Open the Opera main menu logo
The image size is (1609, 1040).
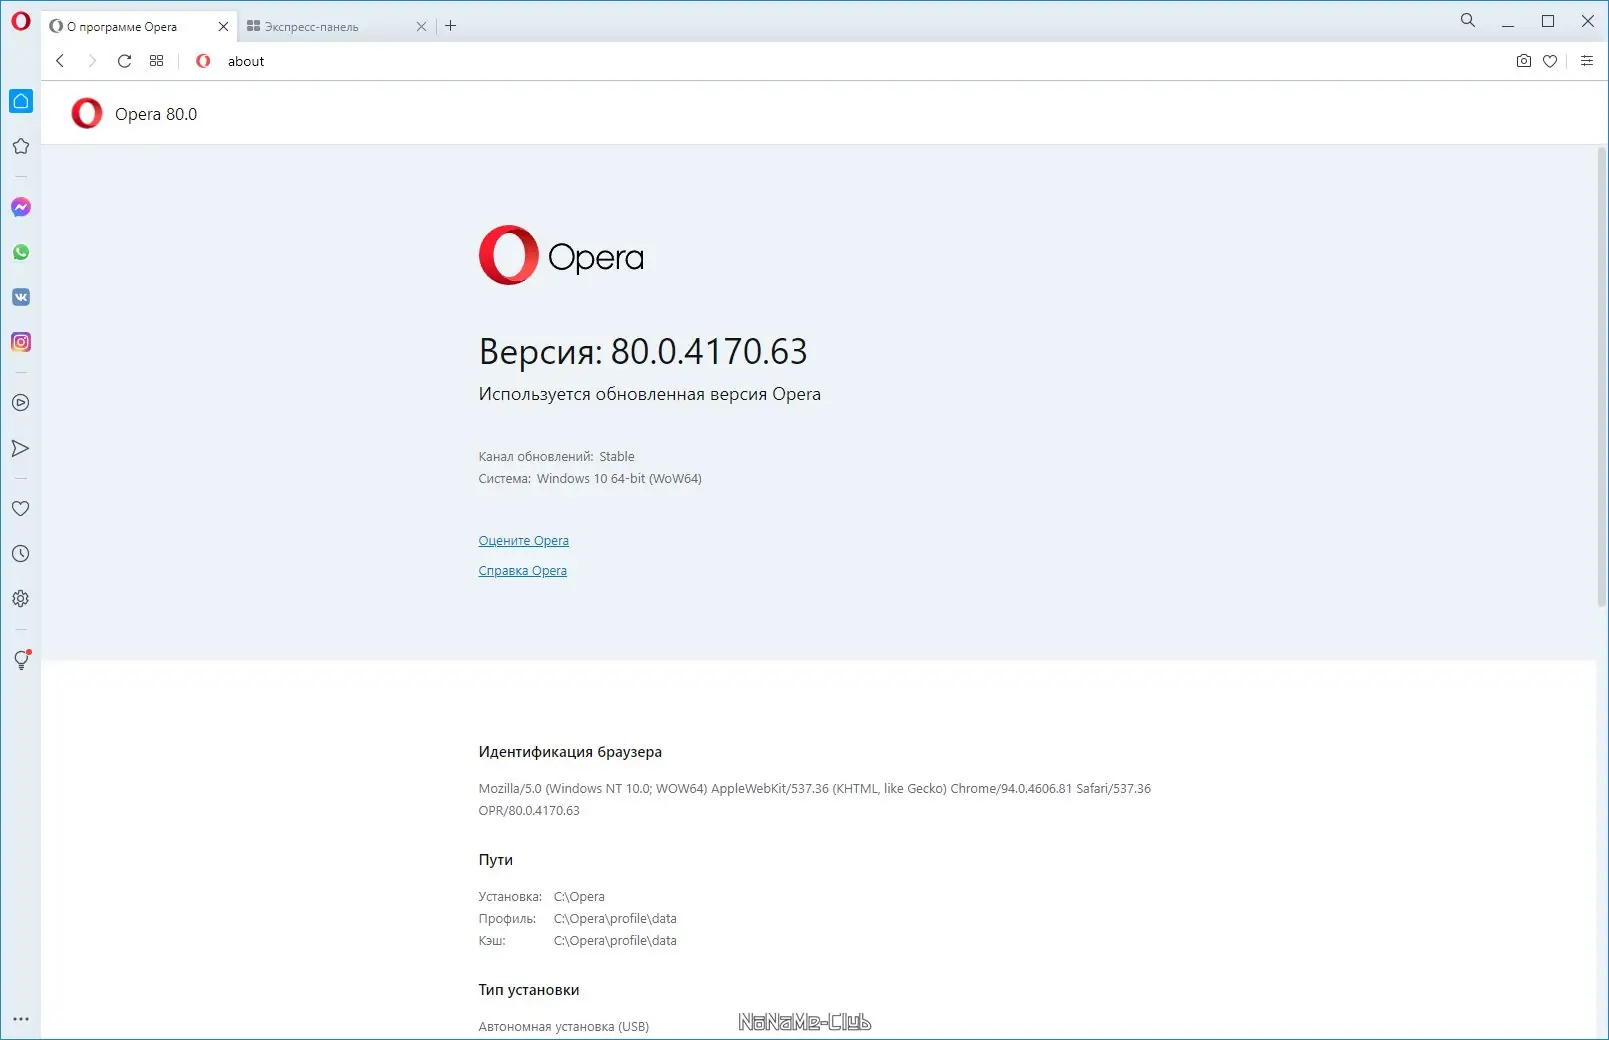(x=20, y=21)
